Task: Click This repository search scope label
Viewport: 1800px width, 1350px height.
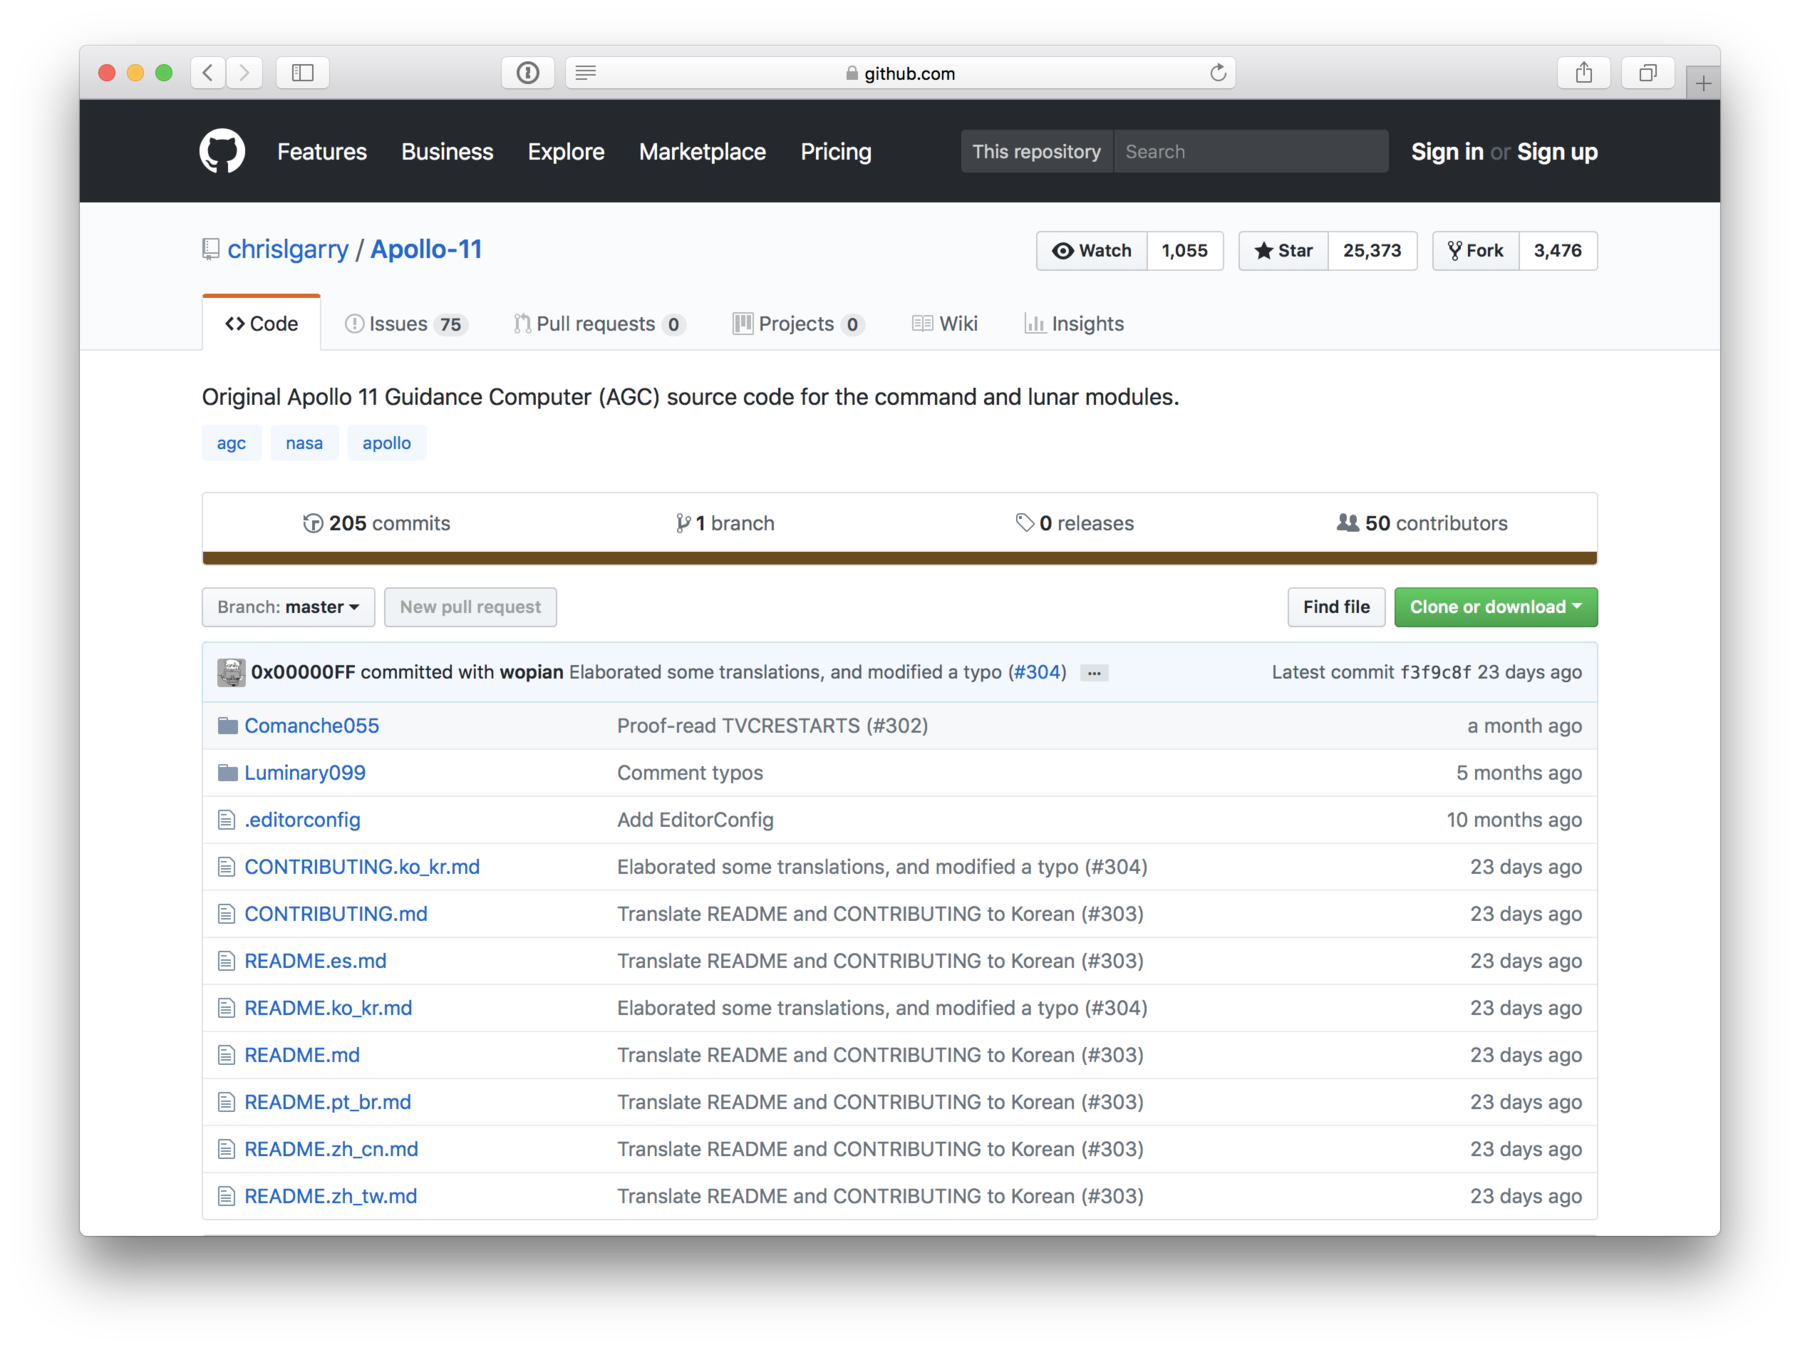Action: click(x=1037, y=151)
